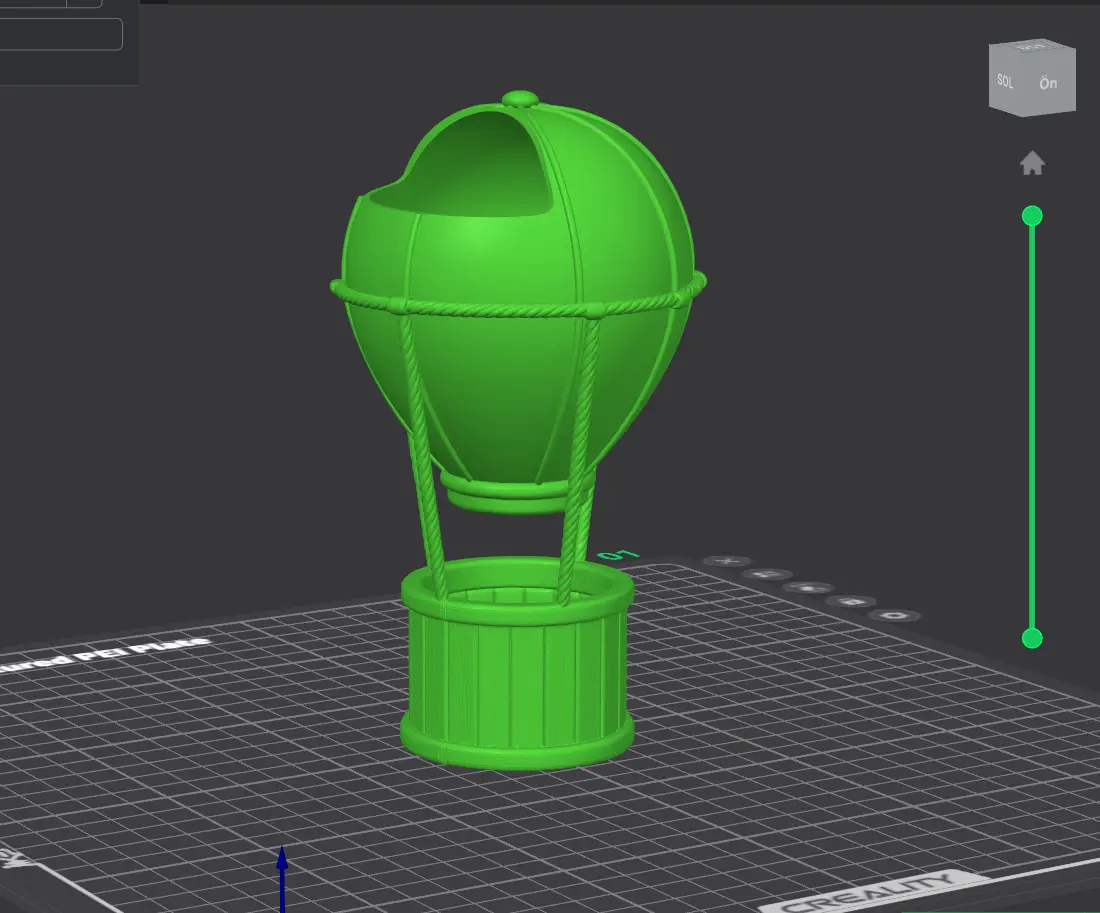The width and height of the screenshot is (1100, 913).
Task: Select the basket part of the model
Action: tap(518, 663)
